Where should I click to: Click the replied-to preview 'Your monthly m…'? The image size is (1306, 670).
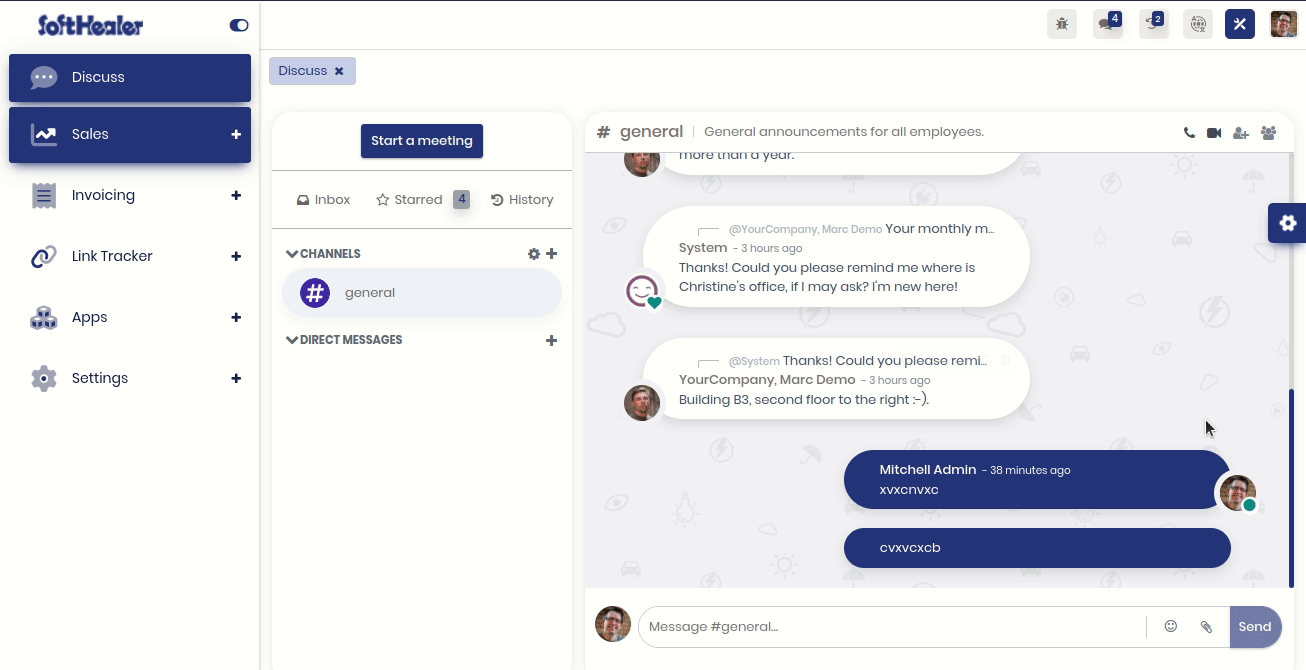click(x=940, y=229)
